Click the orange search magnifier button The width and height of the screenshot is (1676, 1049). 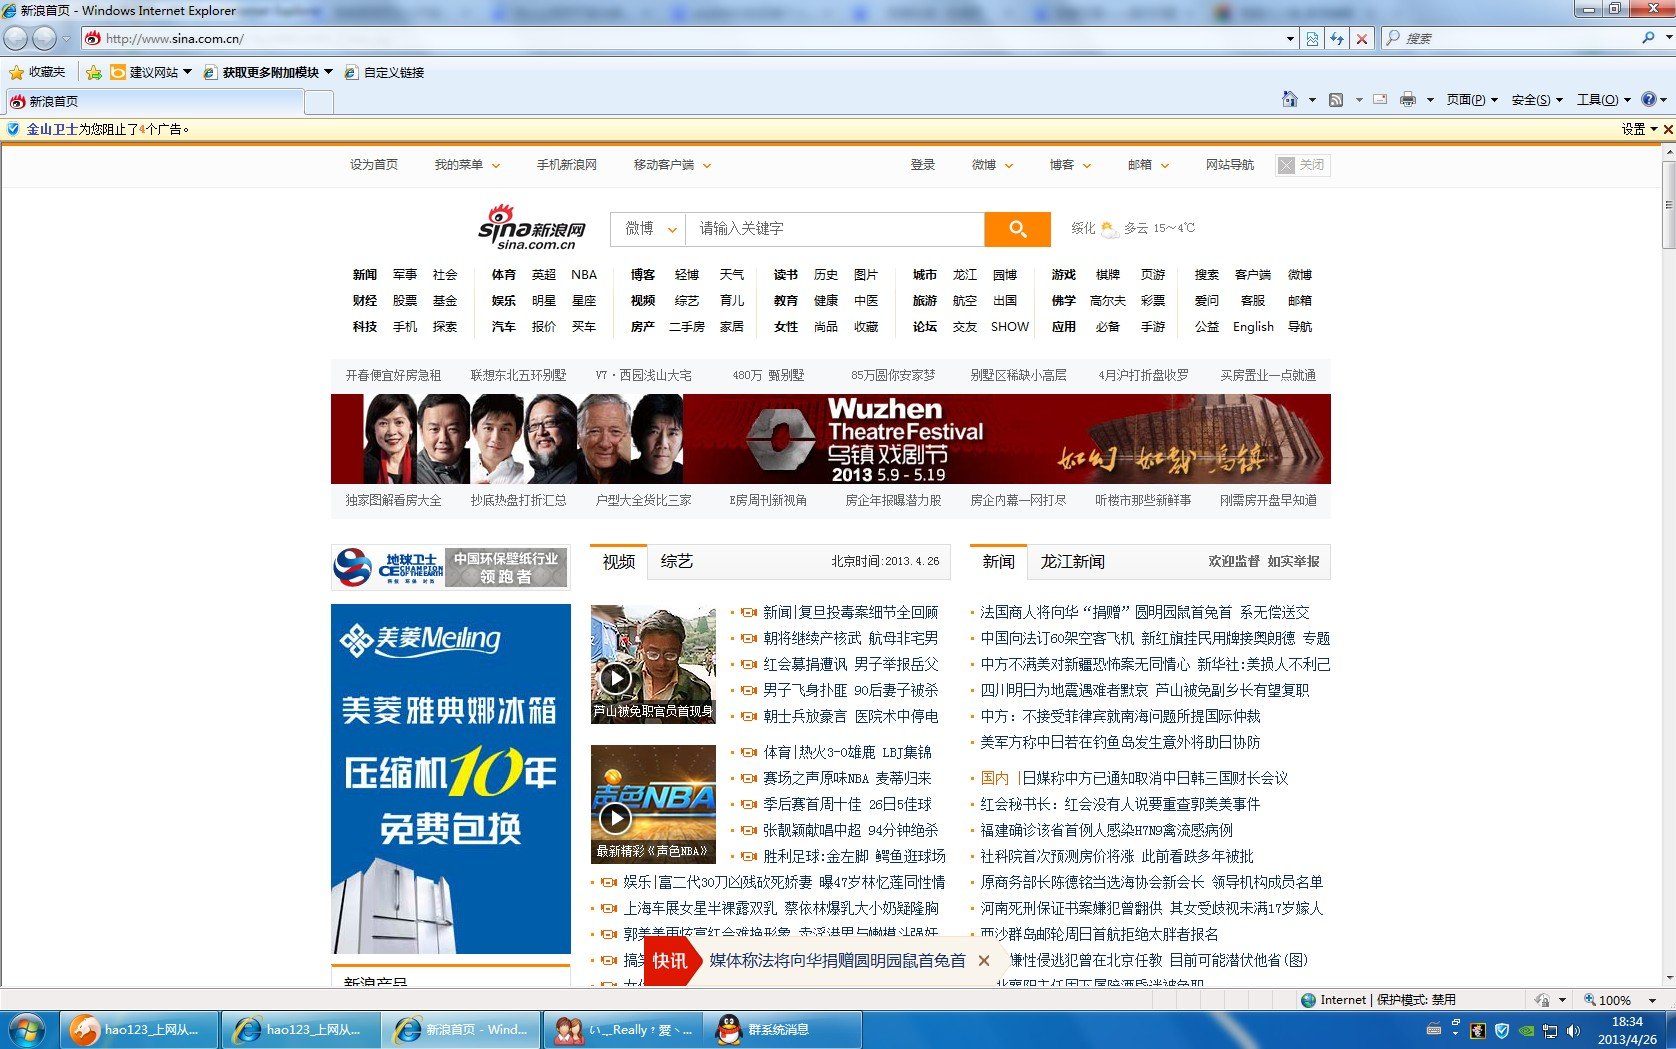point(1017,229)
